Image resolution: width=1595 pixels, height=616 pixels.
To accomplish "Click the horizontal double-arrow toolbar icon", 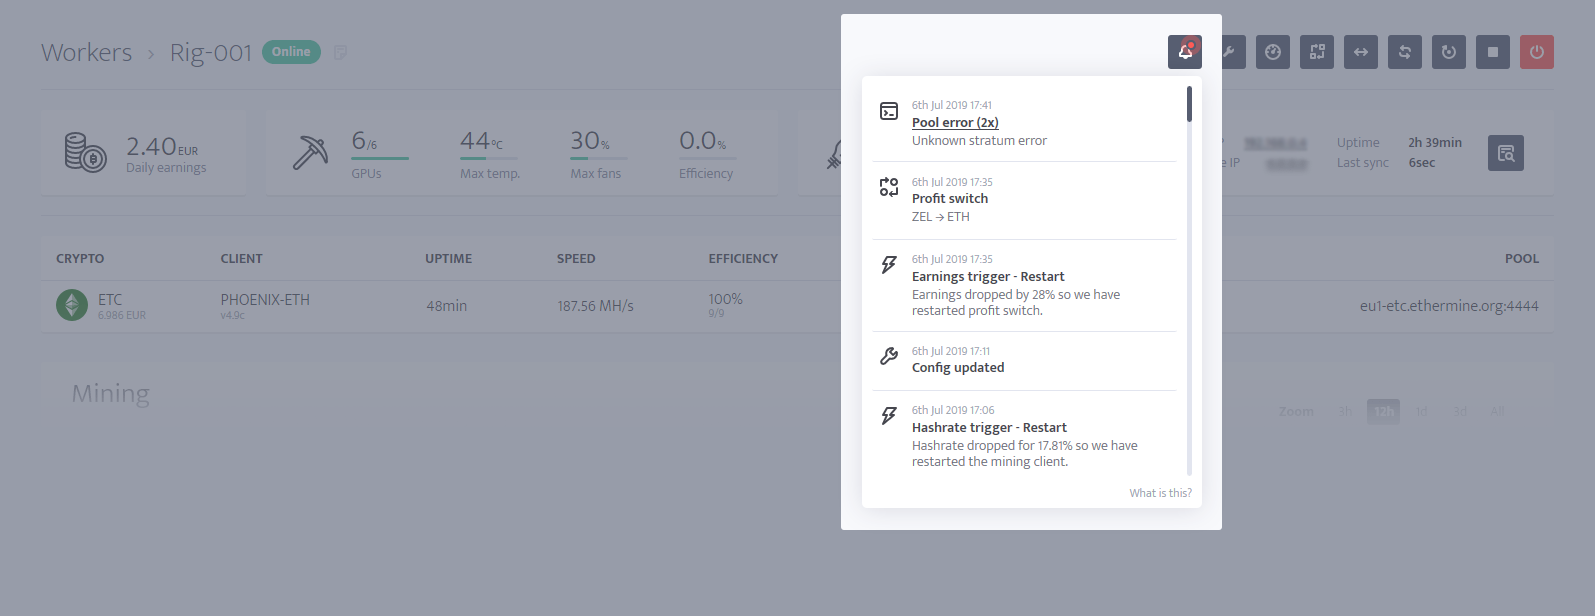I will coord(1361,52).
